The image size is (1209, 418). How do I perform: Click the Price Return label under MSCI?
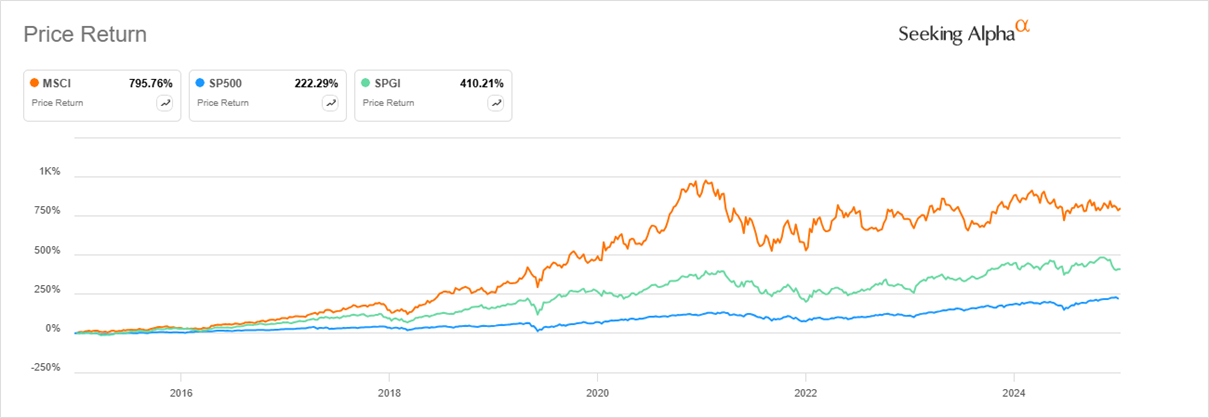coord(56,103)
